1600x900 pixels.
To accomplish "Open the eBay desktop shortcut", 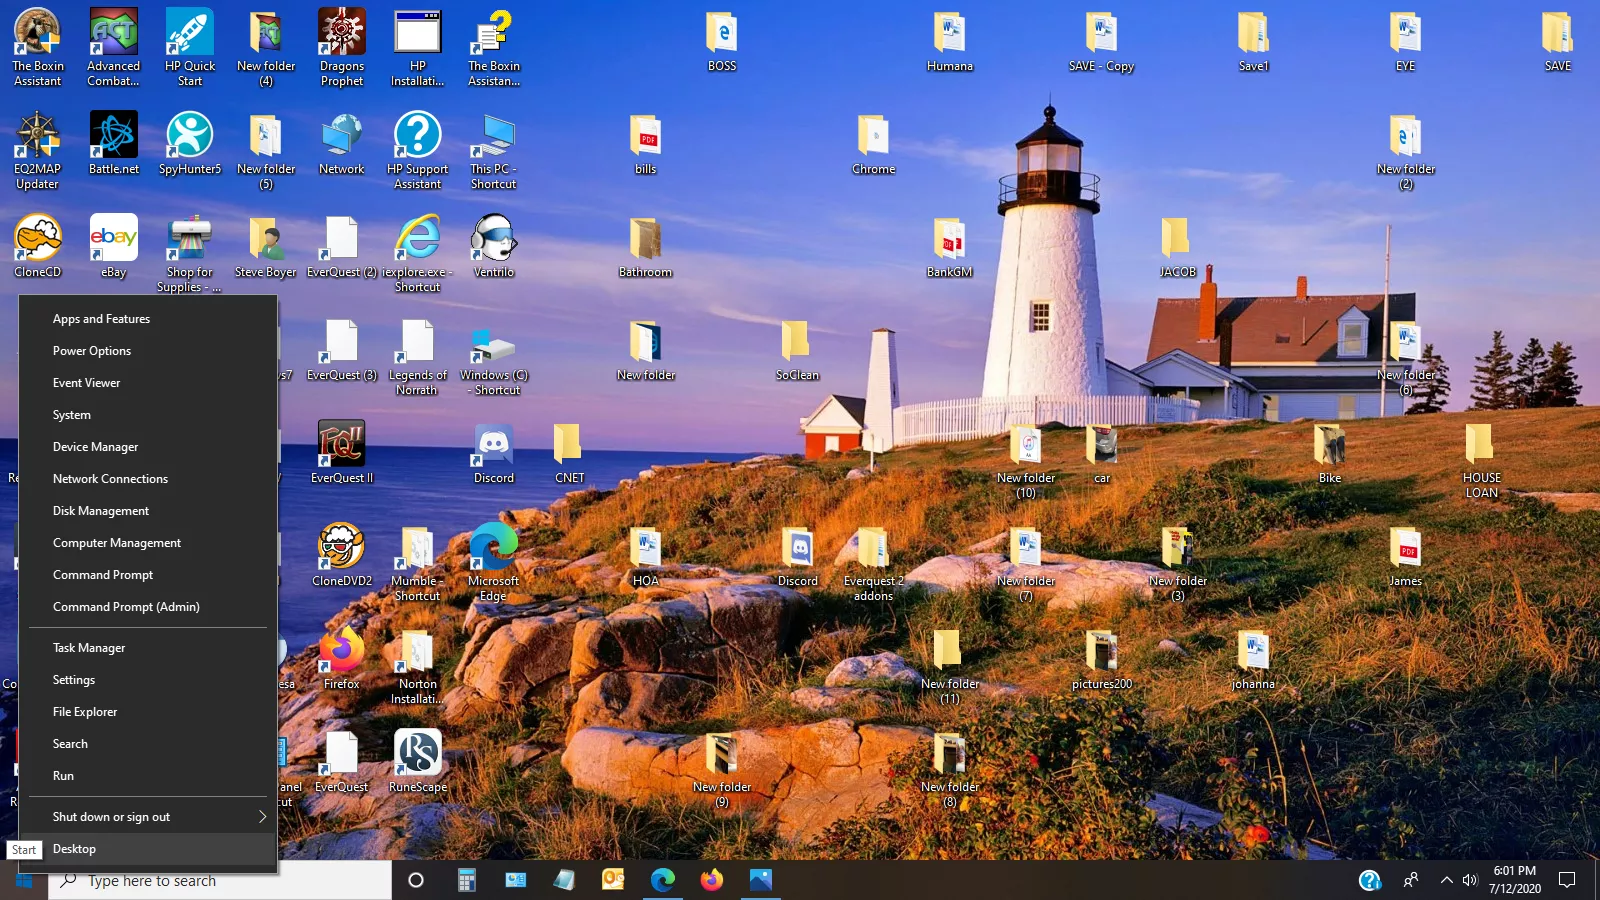I will click(x=114, y=239).
